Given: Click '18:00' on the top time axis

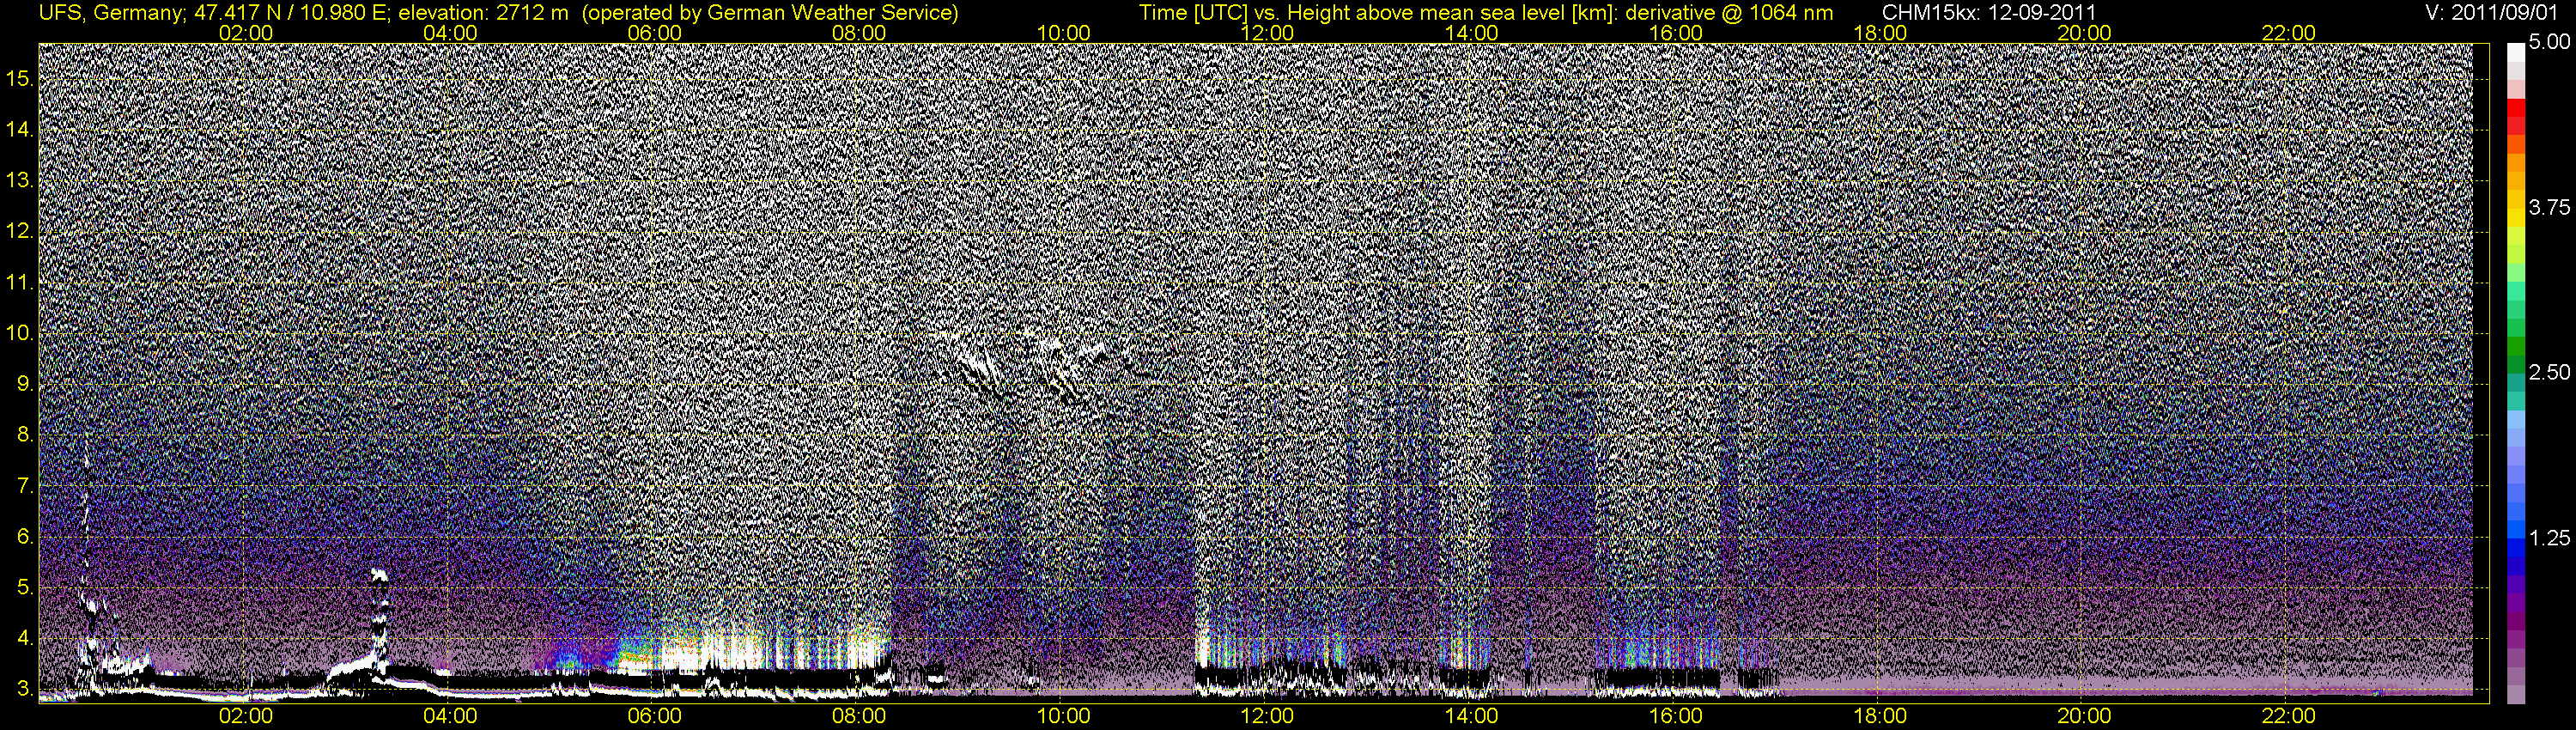Looking at the screenshot, I should pyautogui.click(x=1880, y=33).
